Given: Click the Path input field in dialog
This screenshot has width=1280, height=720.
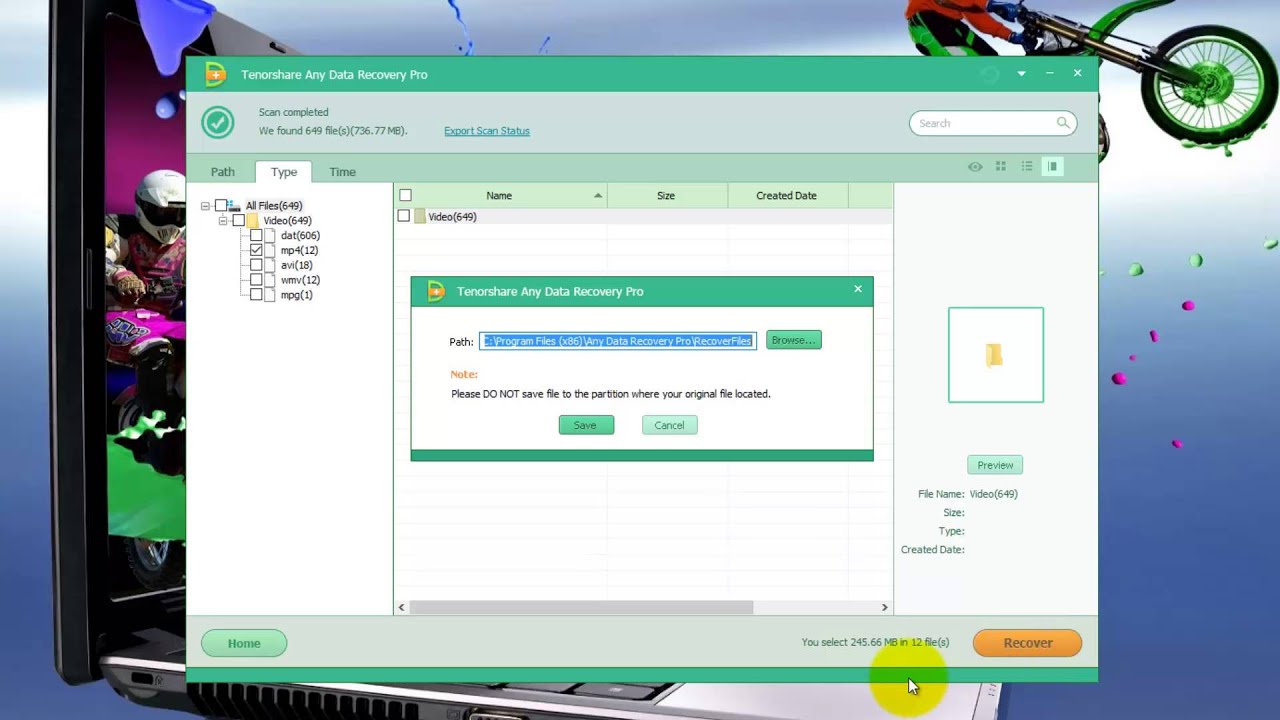Looking at the screenshot, I should pyautogui.click(x=618, y=341).
